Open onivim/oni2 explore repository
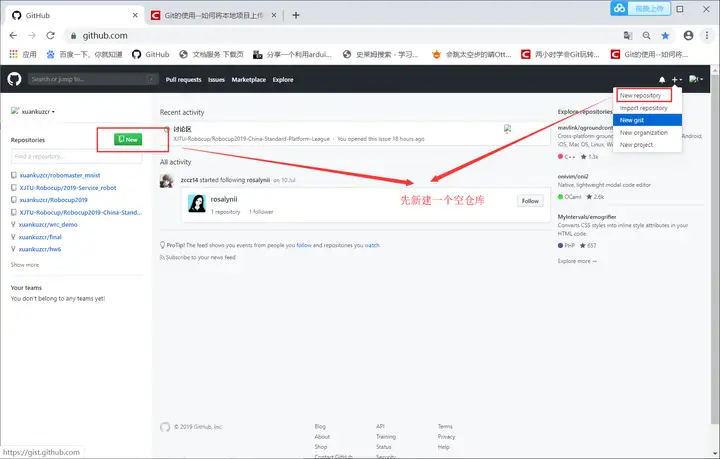This screenshot has height=459, width=720. [573, 176]
